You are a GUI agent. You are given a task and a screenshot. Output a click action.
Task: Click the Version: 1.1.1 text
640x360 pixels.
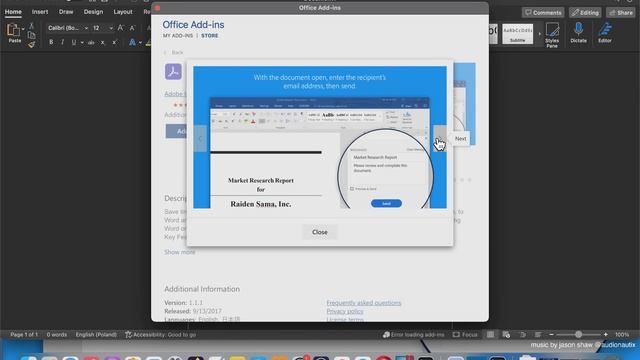pyautogui.click(x=183, y=303)
